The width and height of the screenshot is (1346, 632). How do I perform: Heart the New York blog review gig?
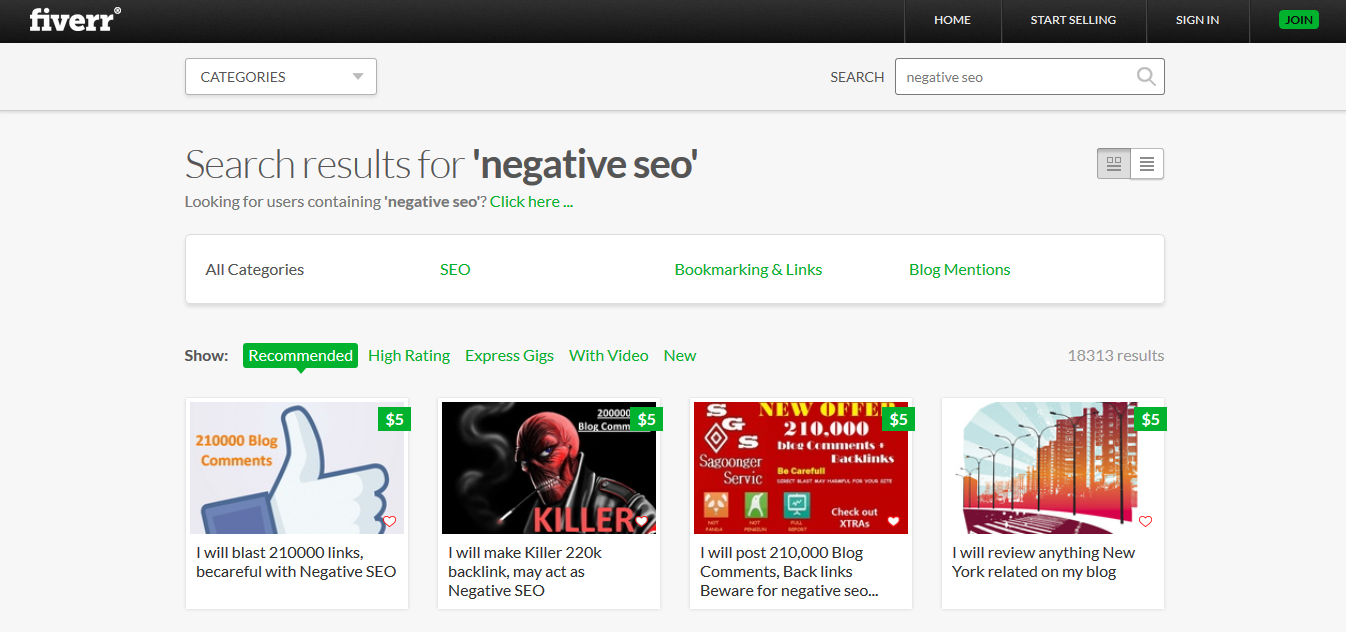[1146, 521]
